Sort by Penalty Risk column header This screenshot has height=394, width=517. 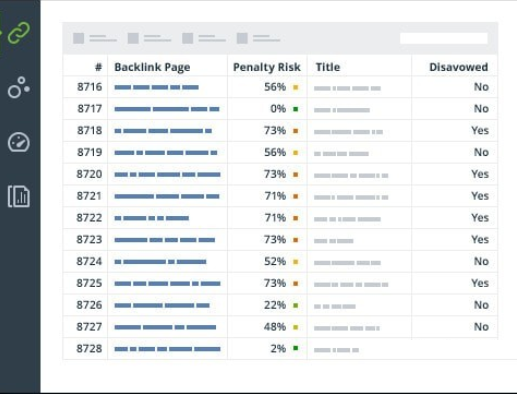[267, 67]
